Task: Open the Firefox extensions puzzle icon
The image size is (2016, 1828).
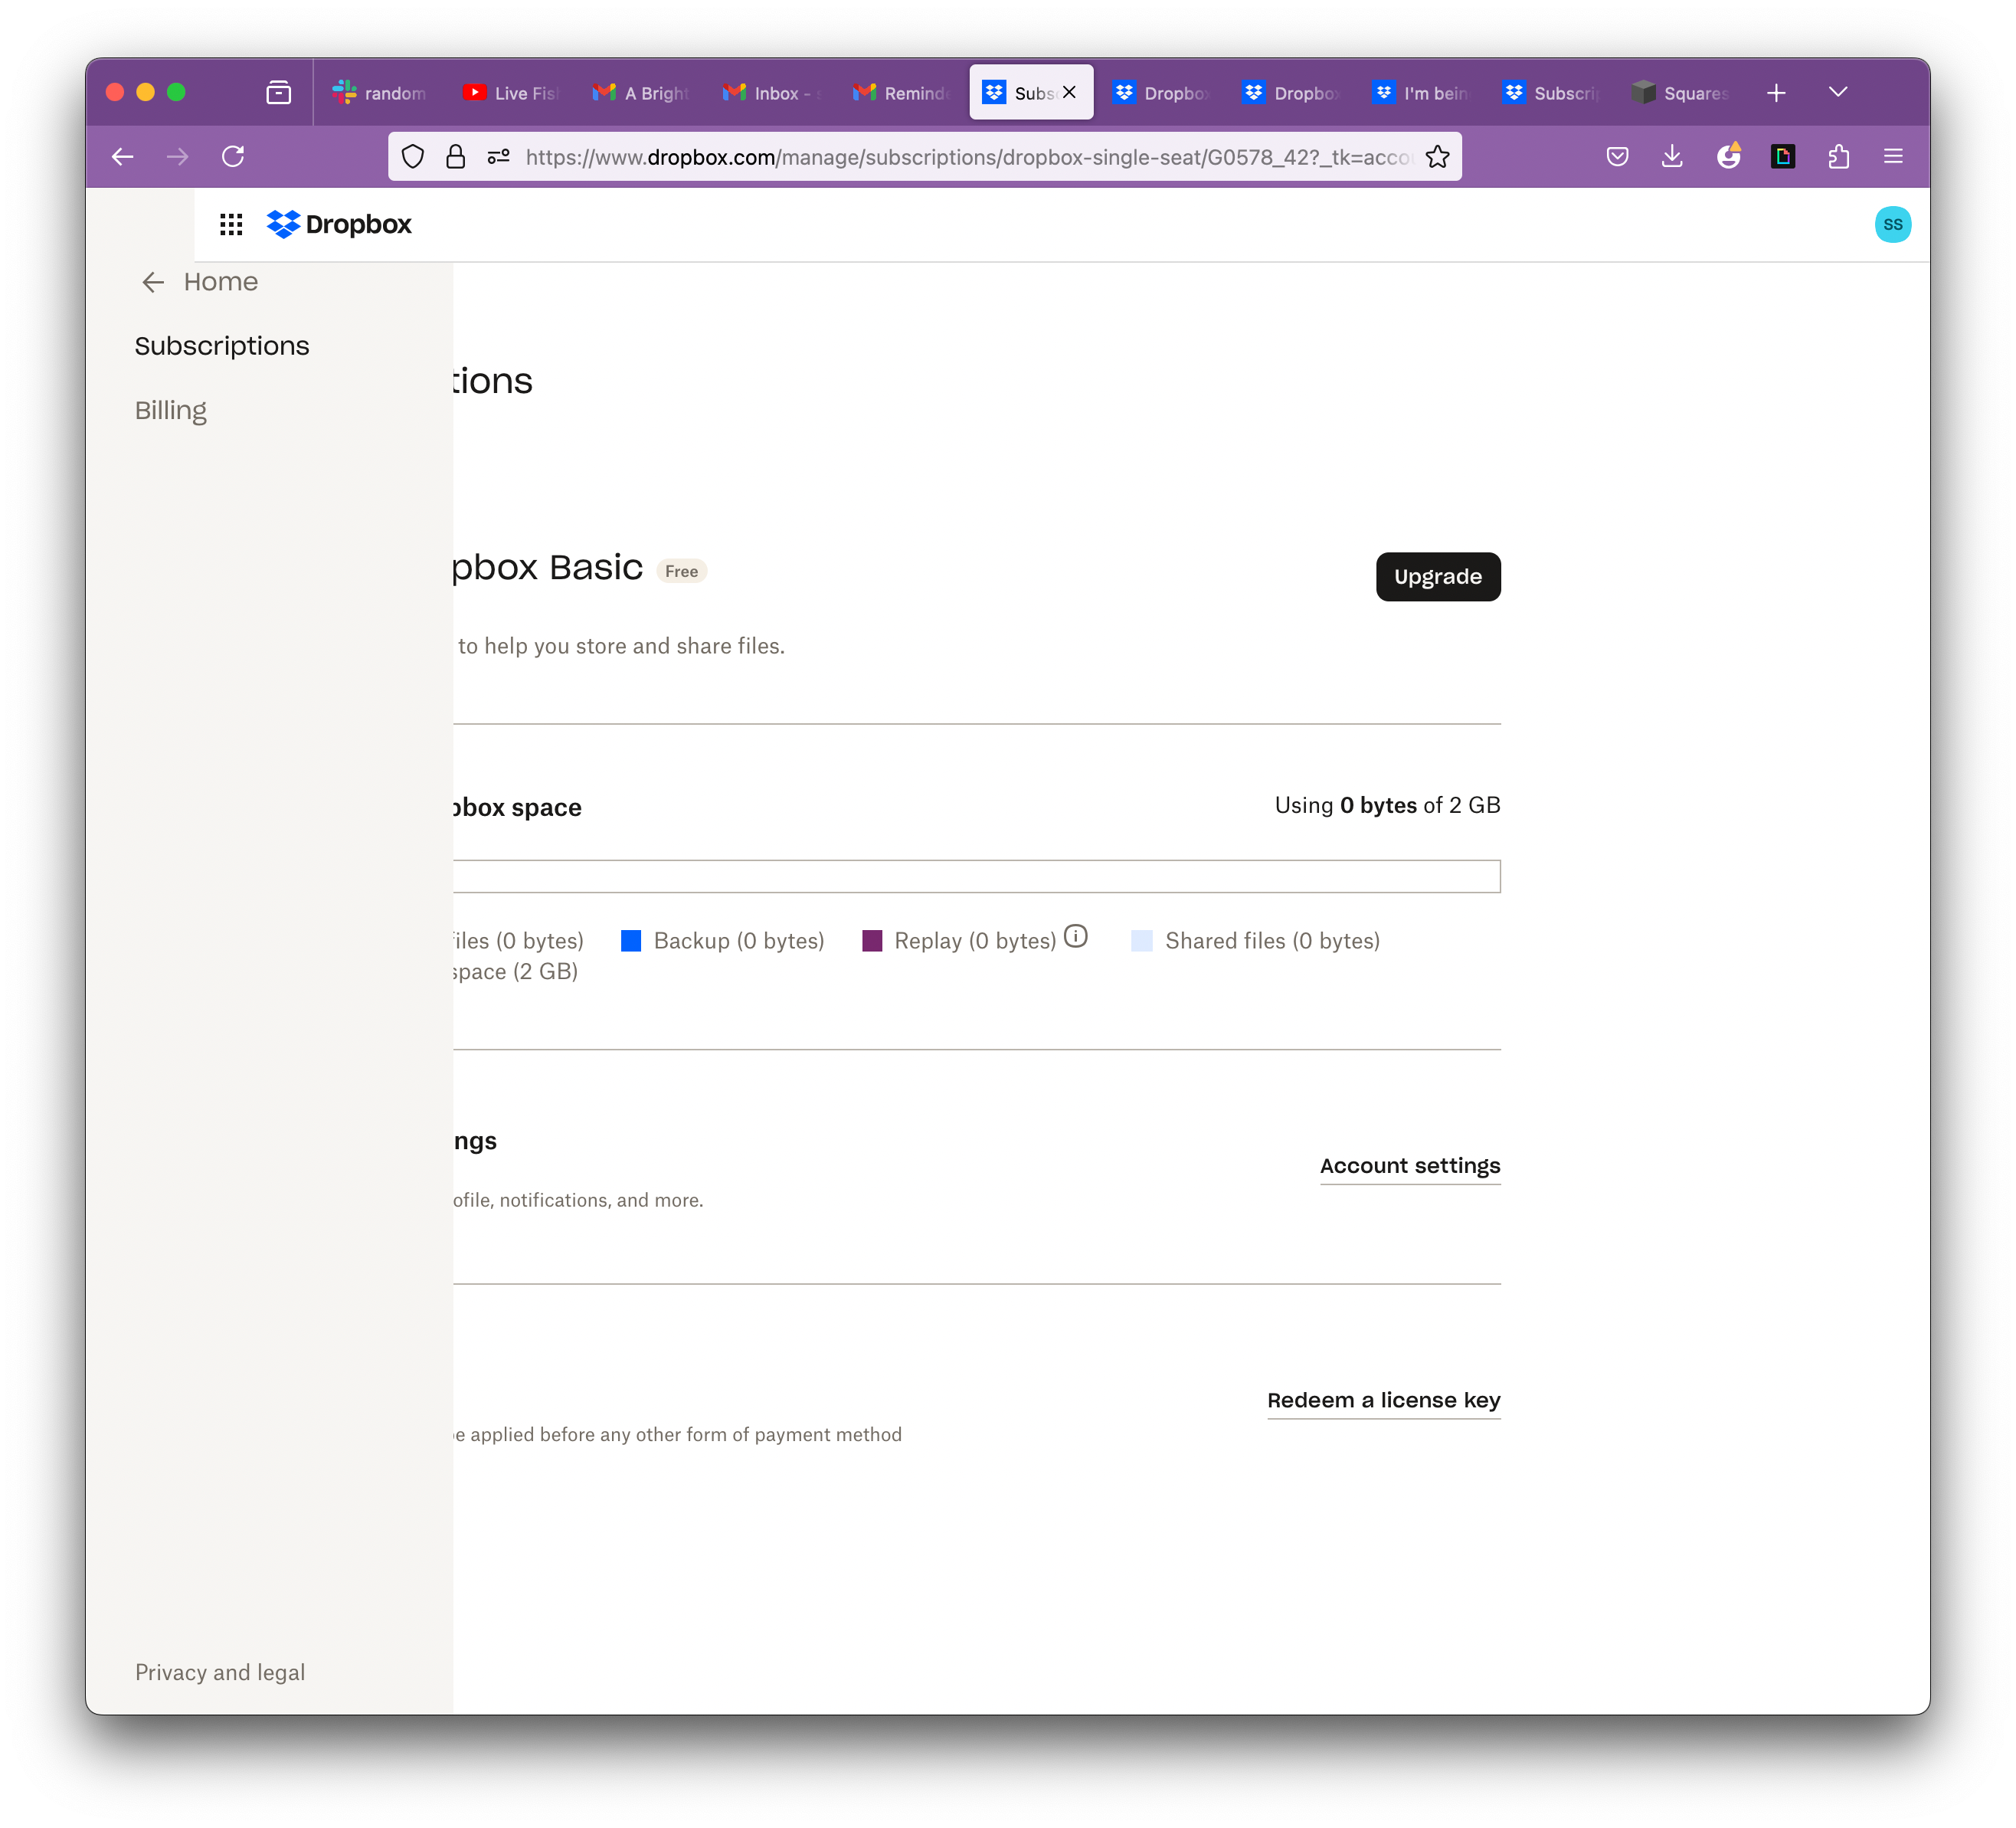Action: [x=1838, y=156]
